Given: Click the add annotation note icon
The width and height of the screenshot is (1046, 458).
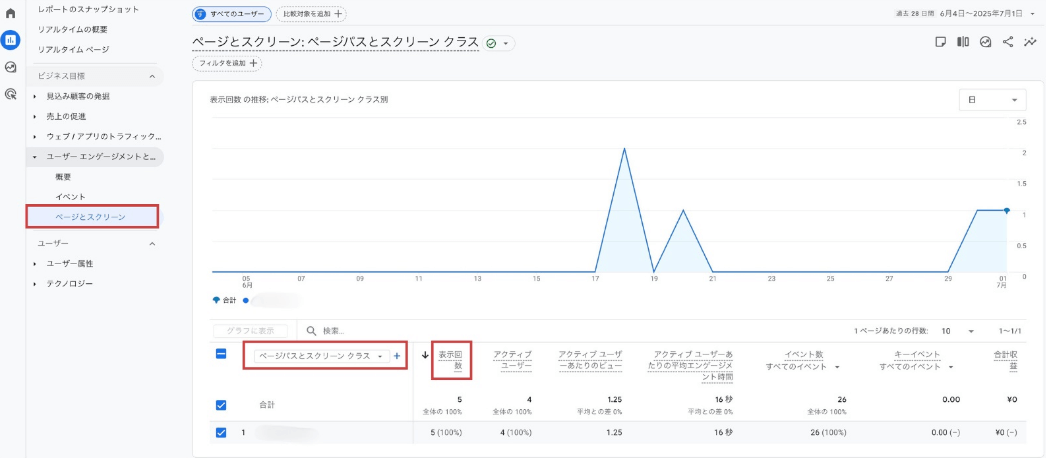Looking at the screenshot, I should click(940, 42).
